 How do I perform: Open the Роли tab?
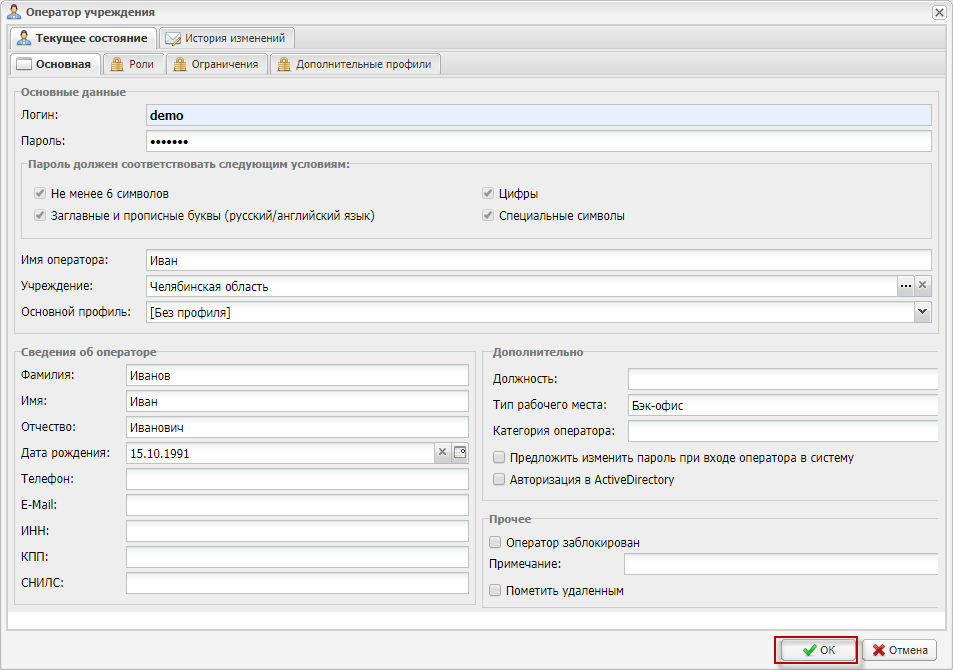click(132, 64)
